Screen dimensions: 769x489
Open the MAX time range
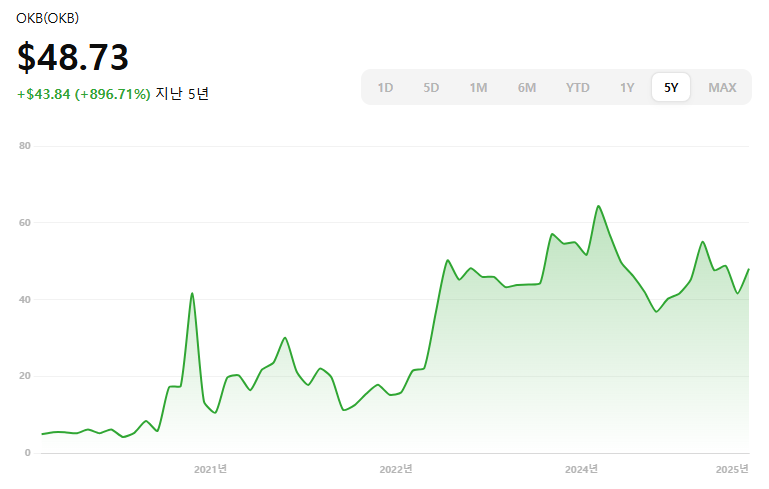(722, 87)
